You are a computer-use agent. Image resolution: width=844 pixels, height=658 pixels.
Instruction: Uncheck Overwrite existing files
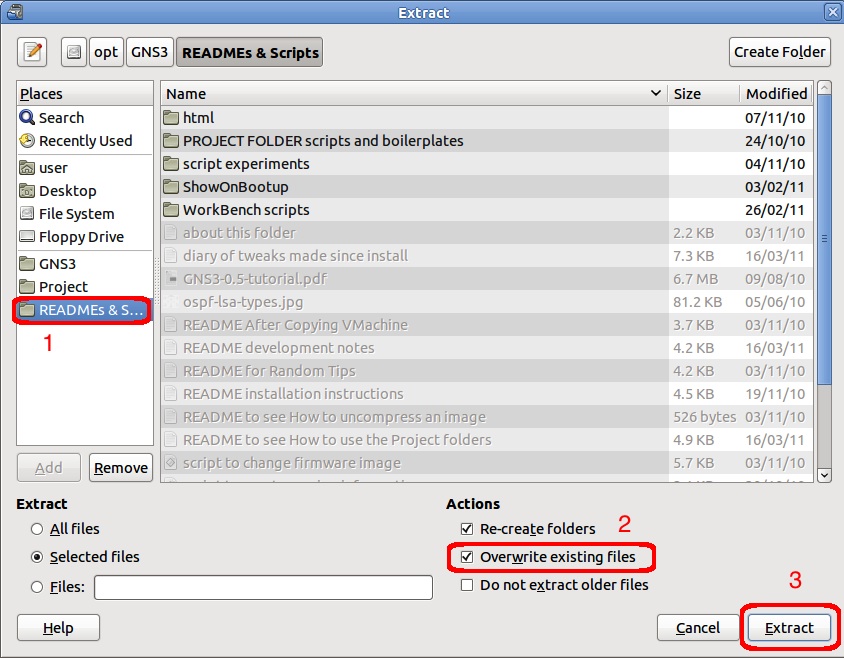(x=466, y=557)
